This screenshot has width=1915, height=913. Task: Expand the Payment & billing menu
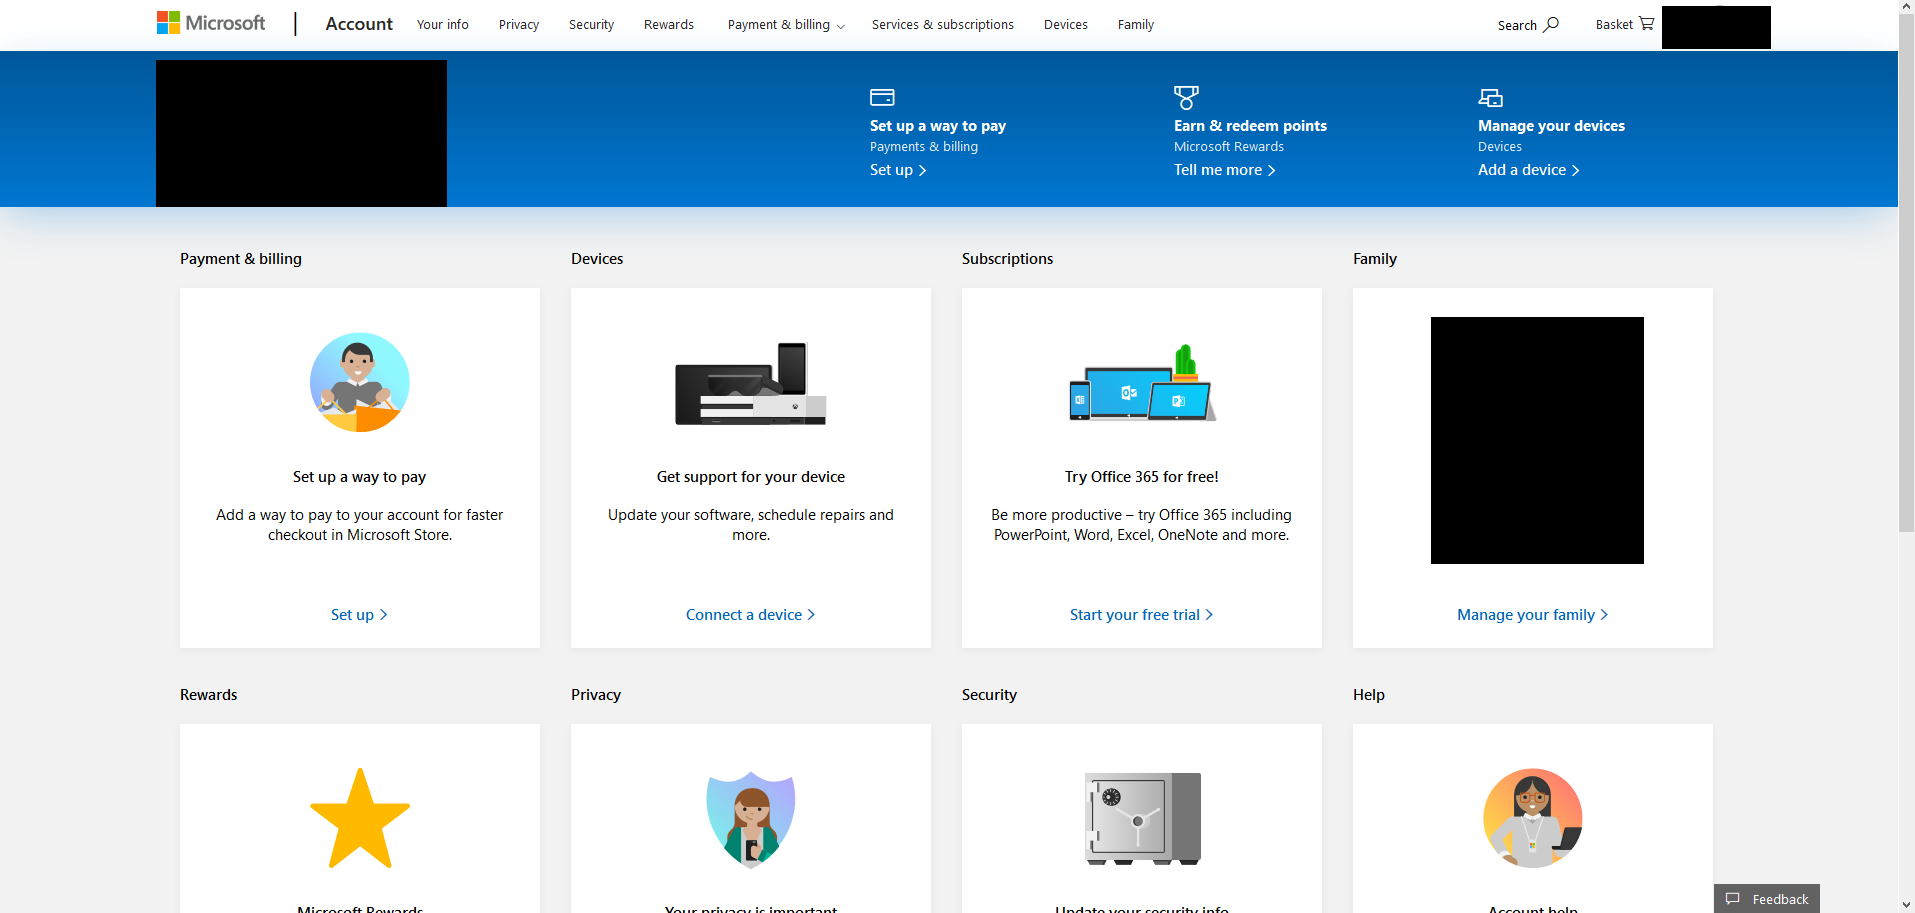786,25
